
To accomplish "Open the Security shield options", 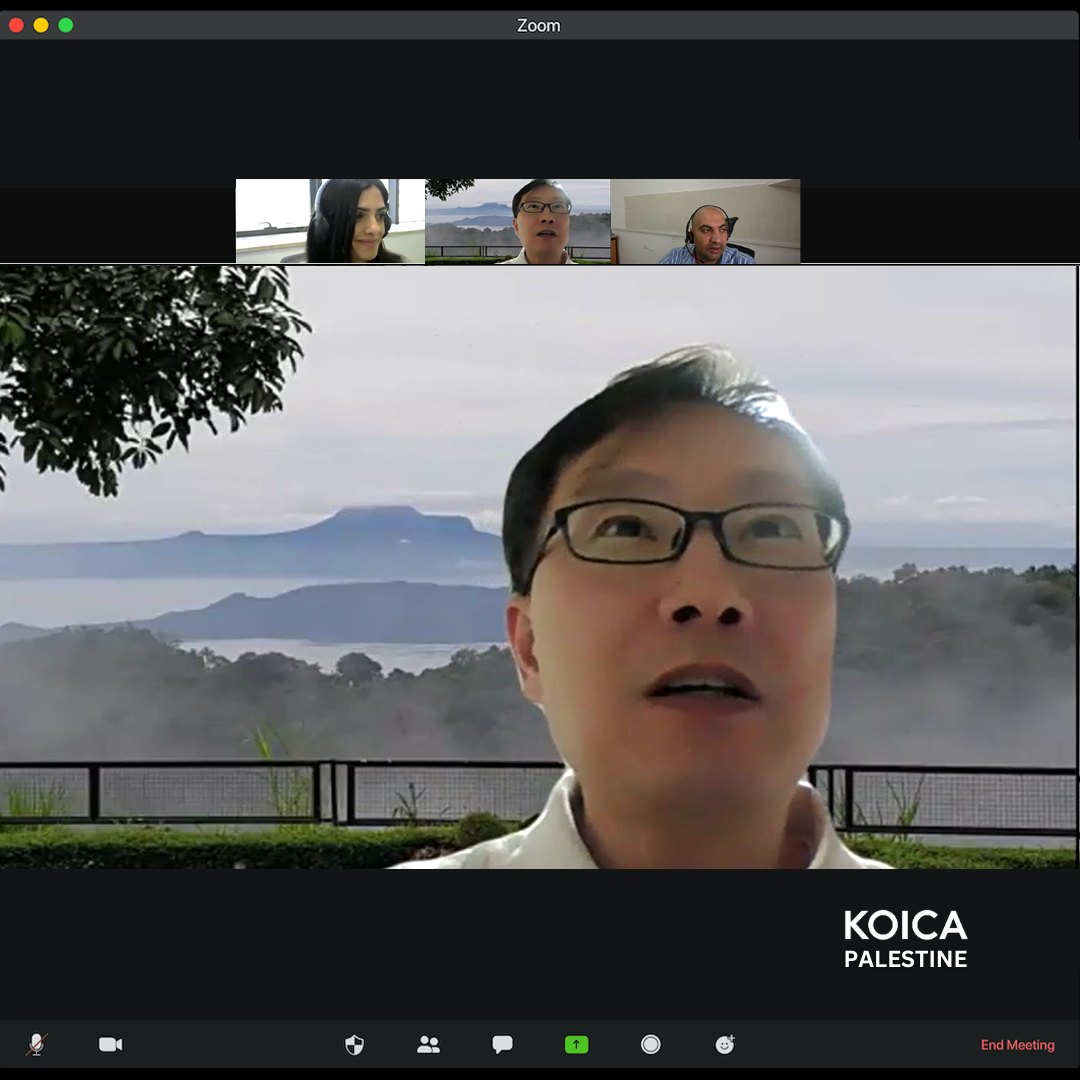I will pyautogui.click(x=354, y=1045).
